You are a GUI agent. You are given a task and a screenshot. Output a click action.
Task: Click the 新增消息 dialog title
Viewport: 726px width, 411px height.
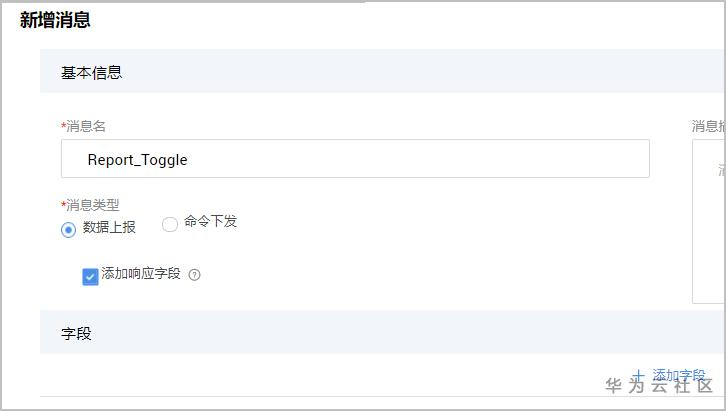tap(56, 19)
